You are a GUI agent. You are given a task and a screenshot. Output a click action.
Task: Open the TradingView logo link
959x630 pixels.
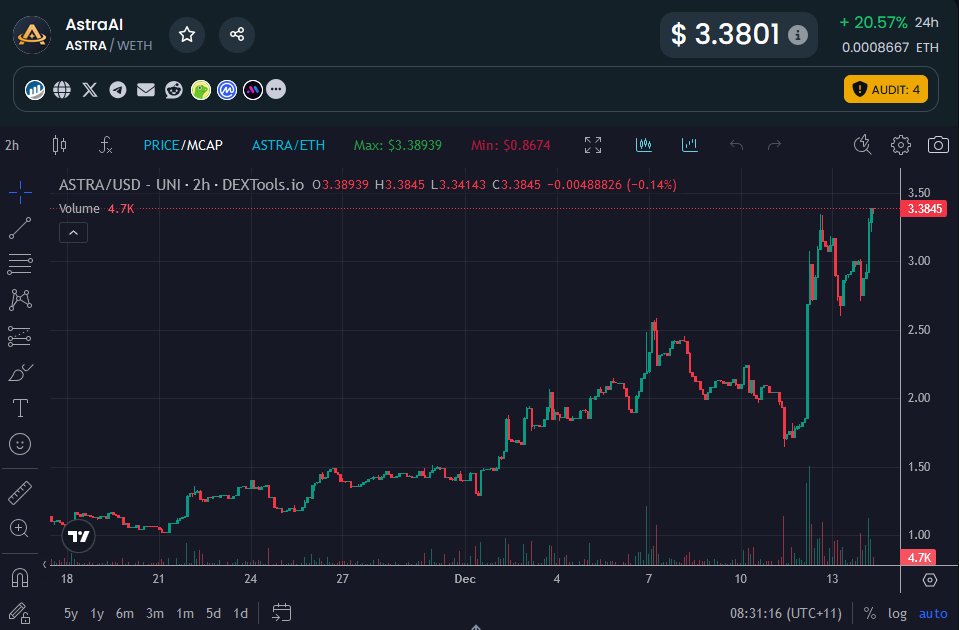coord(78,536)
